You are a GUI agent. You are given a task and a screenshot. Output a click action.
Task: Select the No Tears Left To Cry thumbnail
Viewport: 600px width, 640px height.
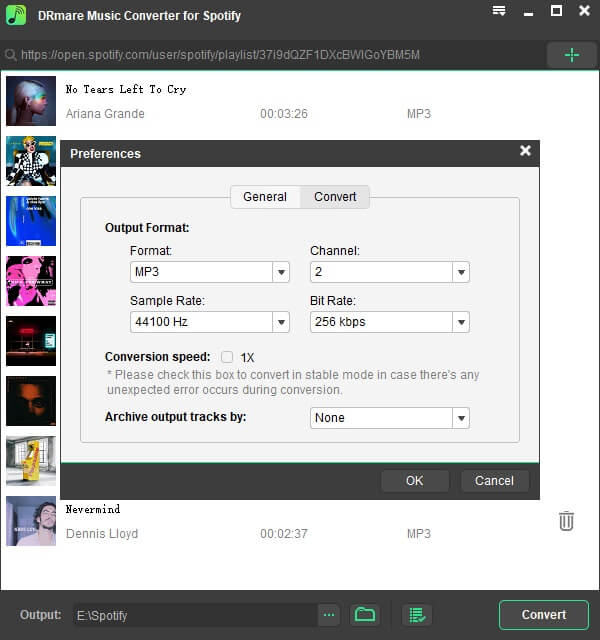[31, 101]
